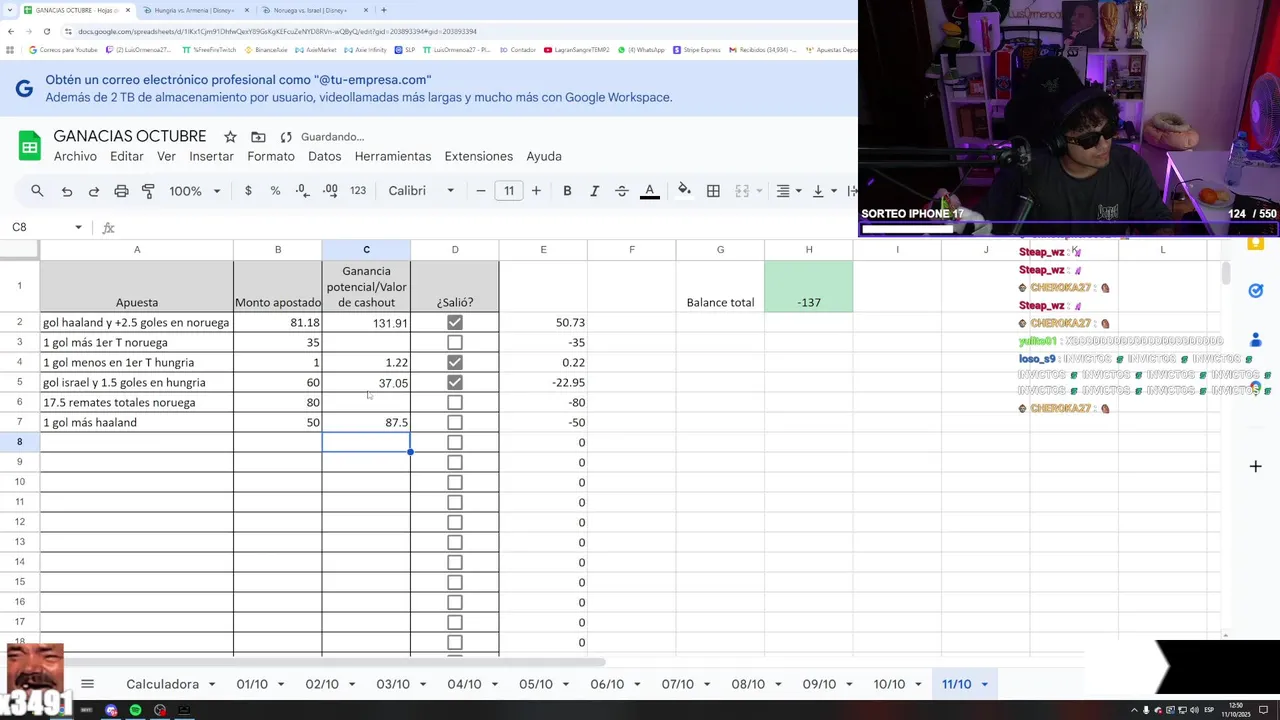Open Calculadora sheet tab menu arrow
This screenshot has width=1280, height=720.
(211, 685)
